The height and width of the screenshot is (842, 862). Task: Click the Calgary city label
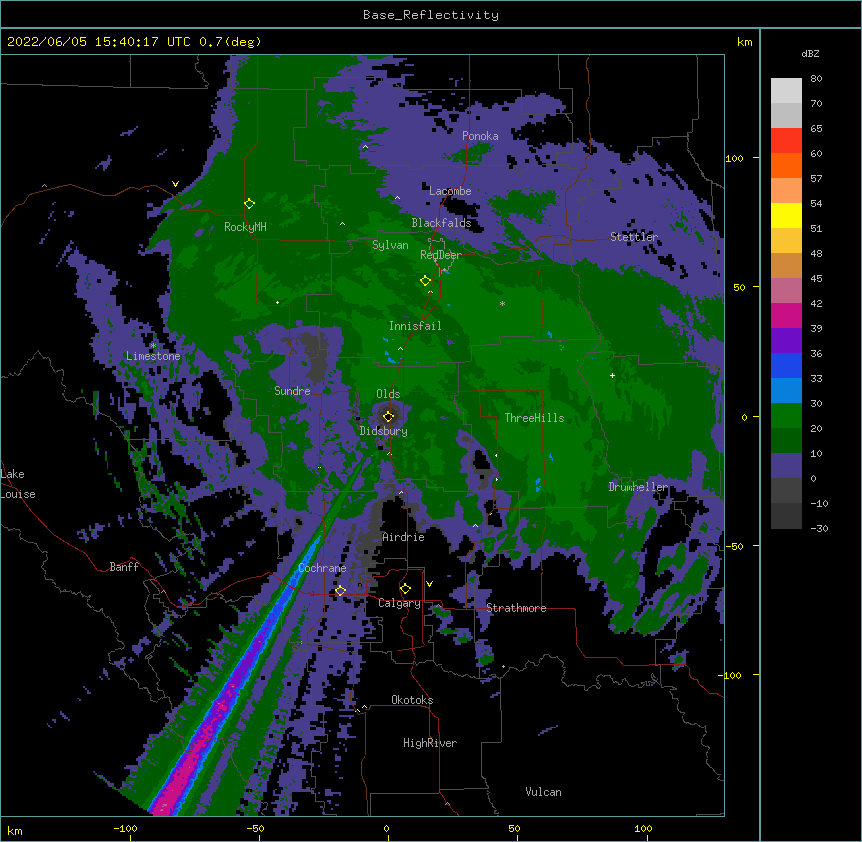pos(399,603)
